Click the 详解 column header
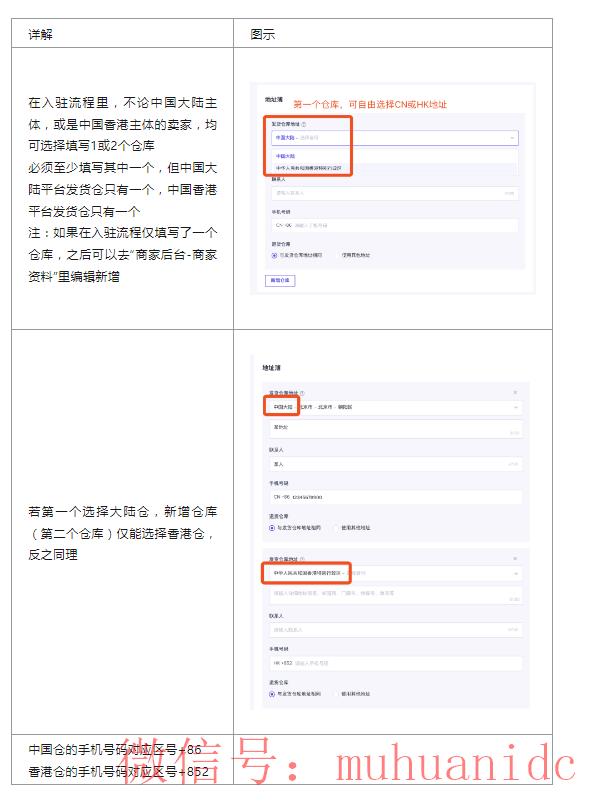The width and height of the screenshot is (591, 801). [40, 34]
